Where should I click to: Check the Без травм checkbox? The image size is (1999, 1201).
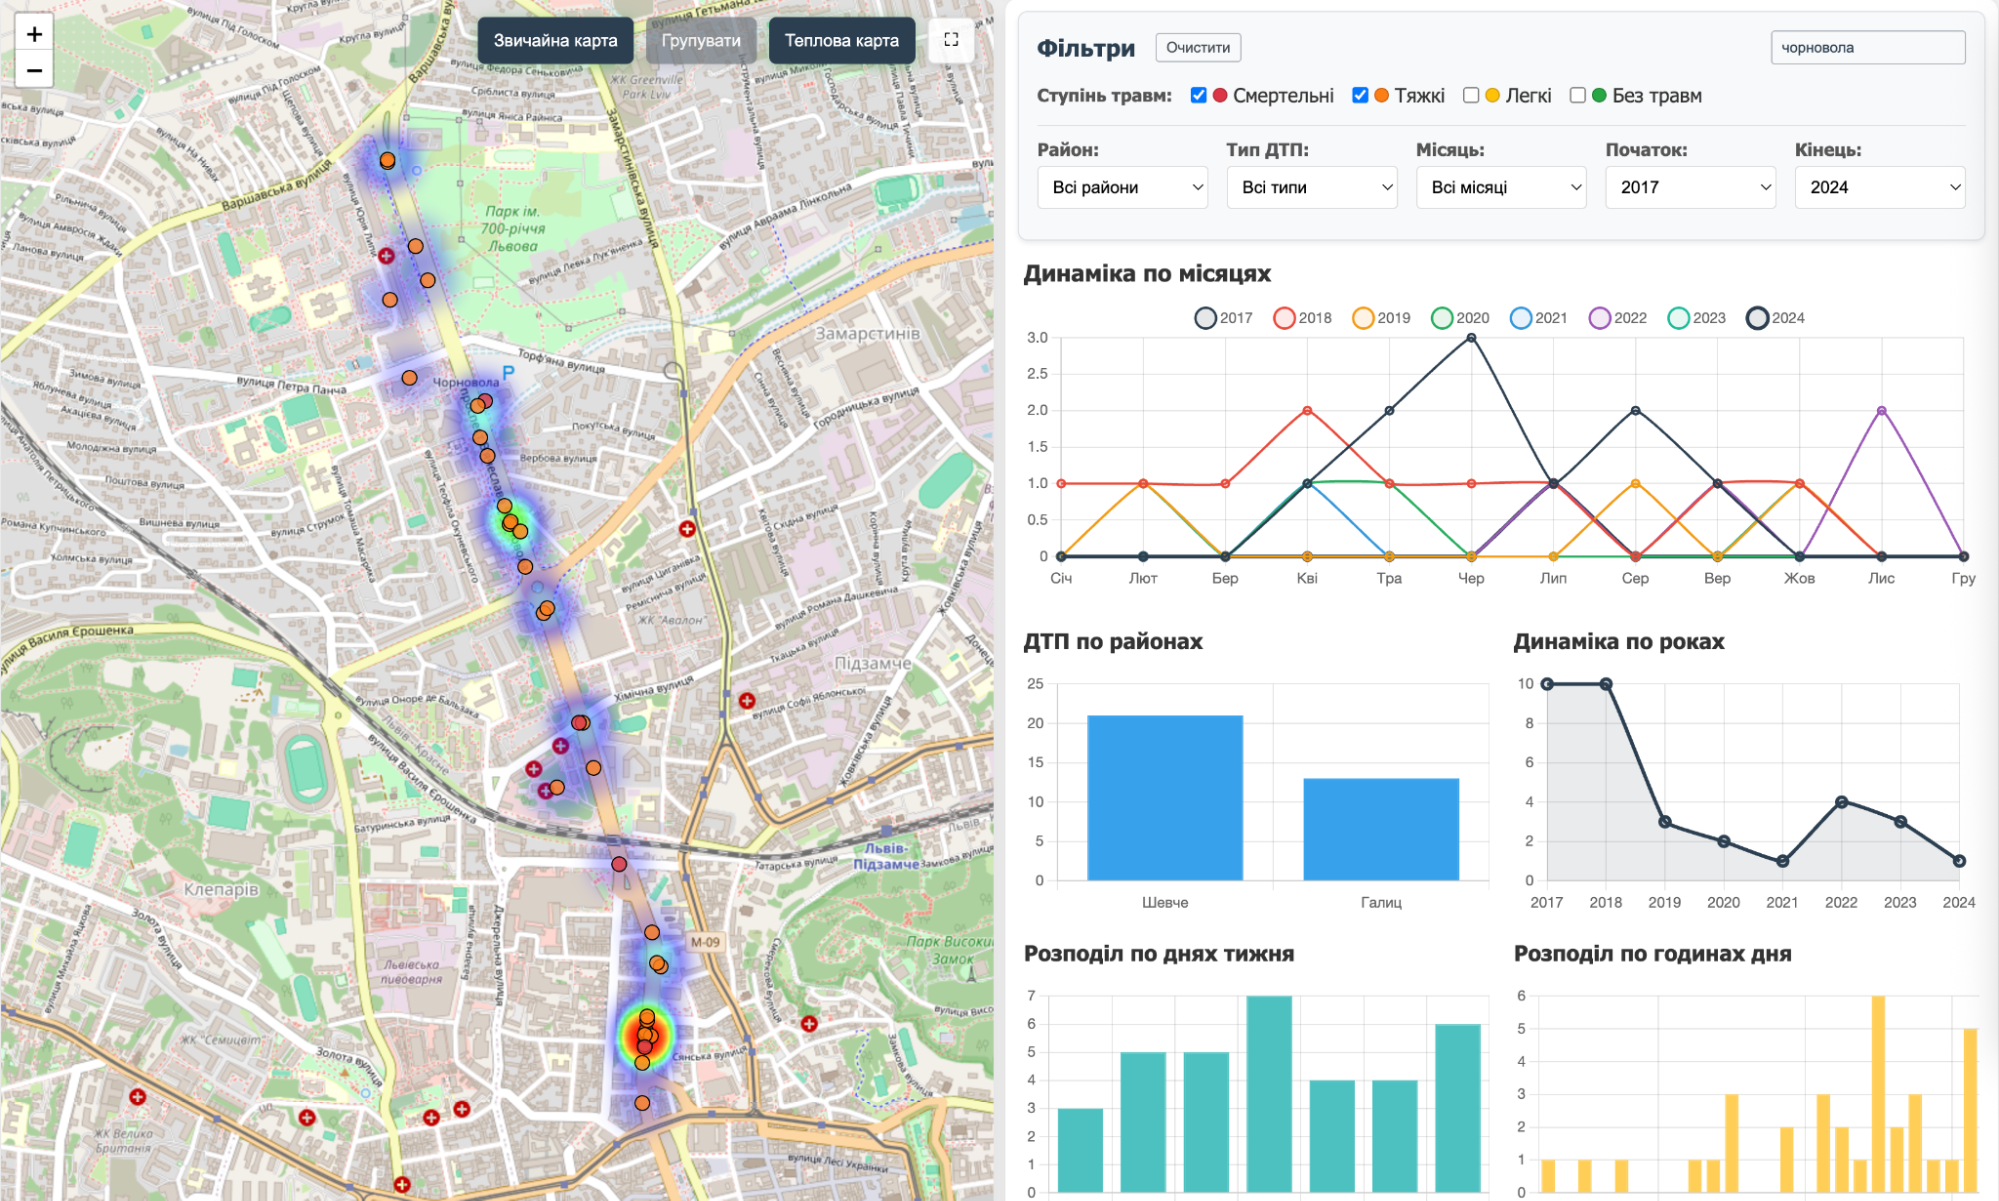(x=1577, y=95)
